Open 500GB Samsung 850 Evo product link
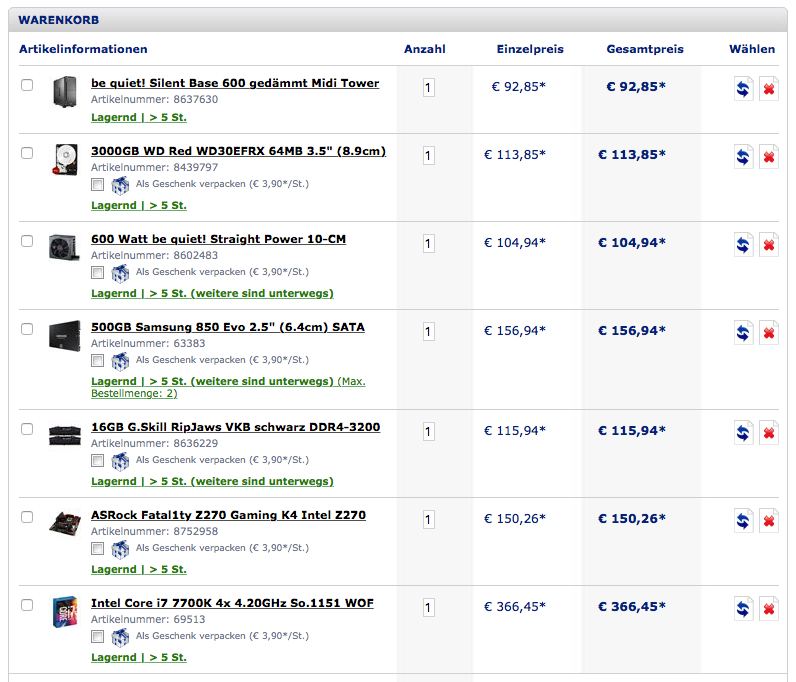 tap(227, 327)
